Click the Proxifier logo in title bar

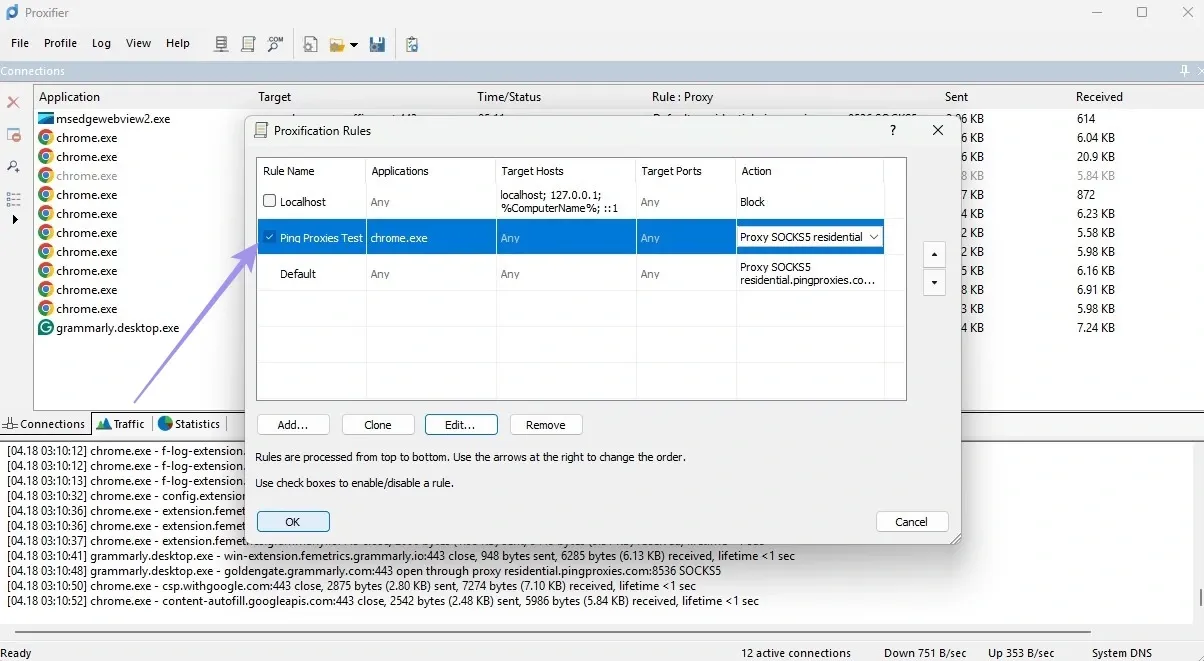pyautogui.click(x=12, y=13)
